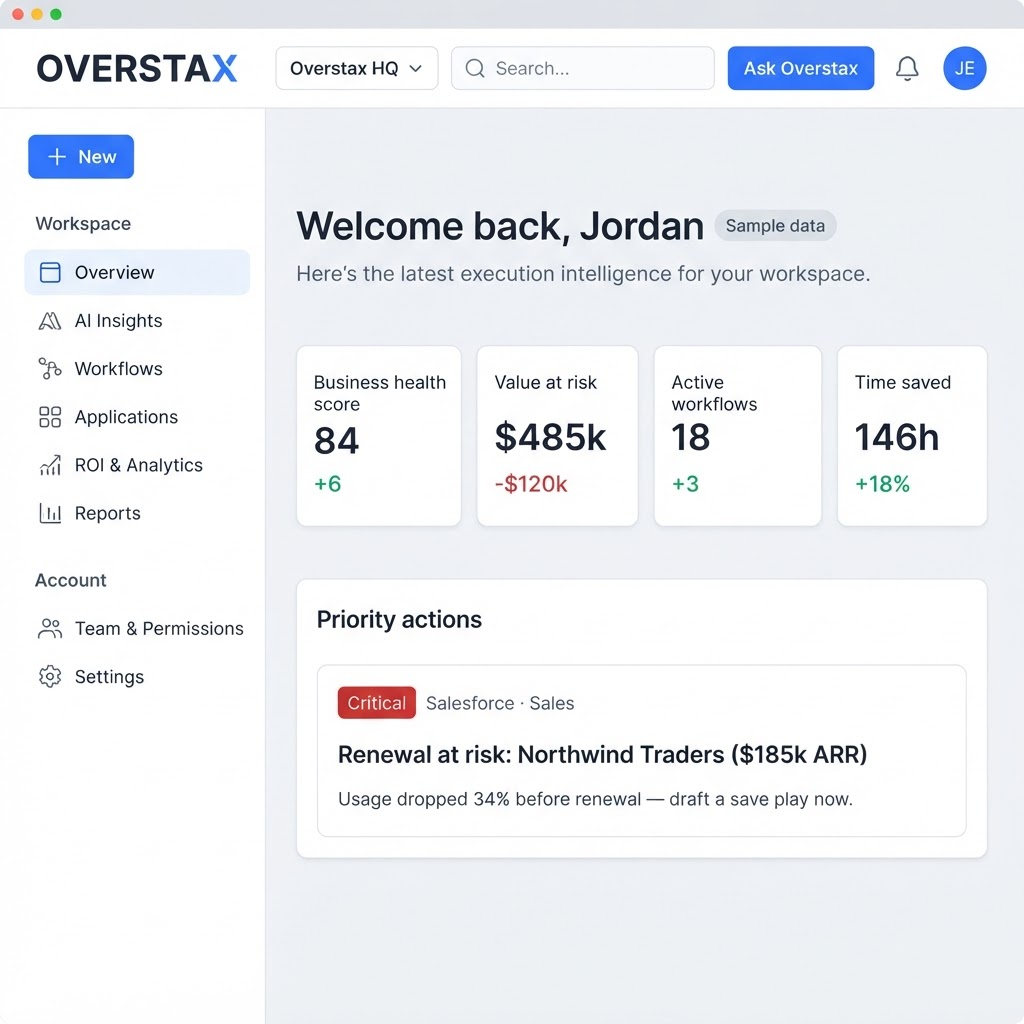Click the AI Insights icon
This screenshot has height=1024, width=1024.
[50, 321]
